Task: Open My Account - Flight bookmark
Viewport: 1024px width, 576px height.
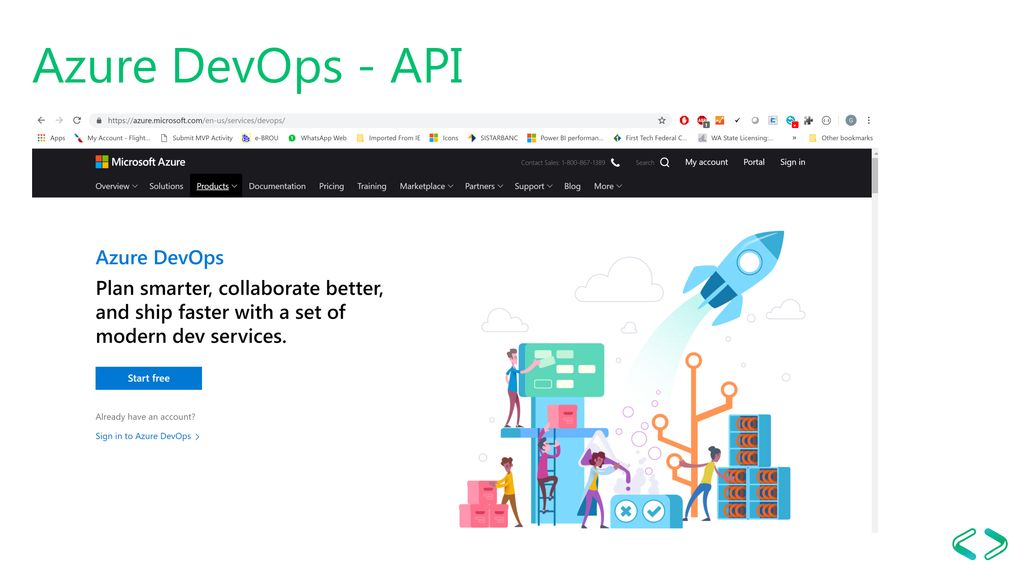Action: click(x=112, y=138)
